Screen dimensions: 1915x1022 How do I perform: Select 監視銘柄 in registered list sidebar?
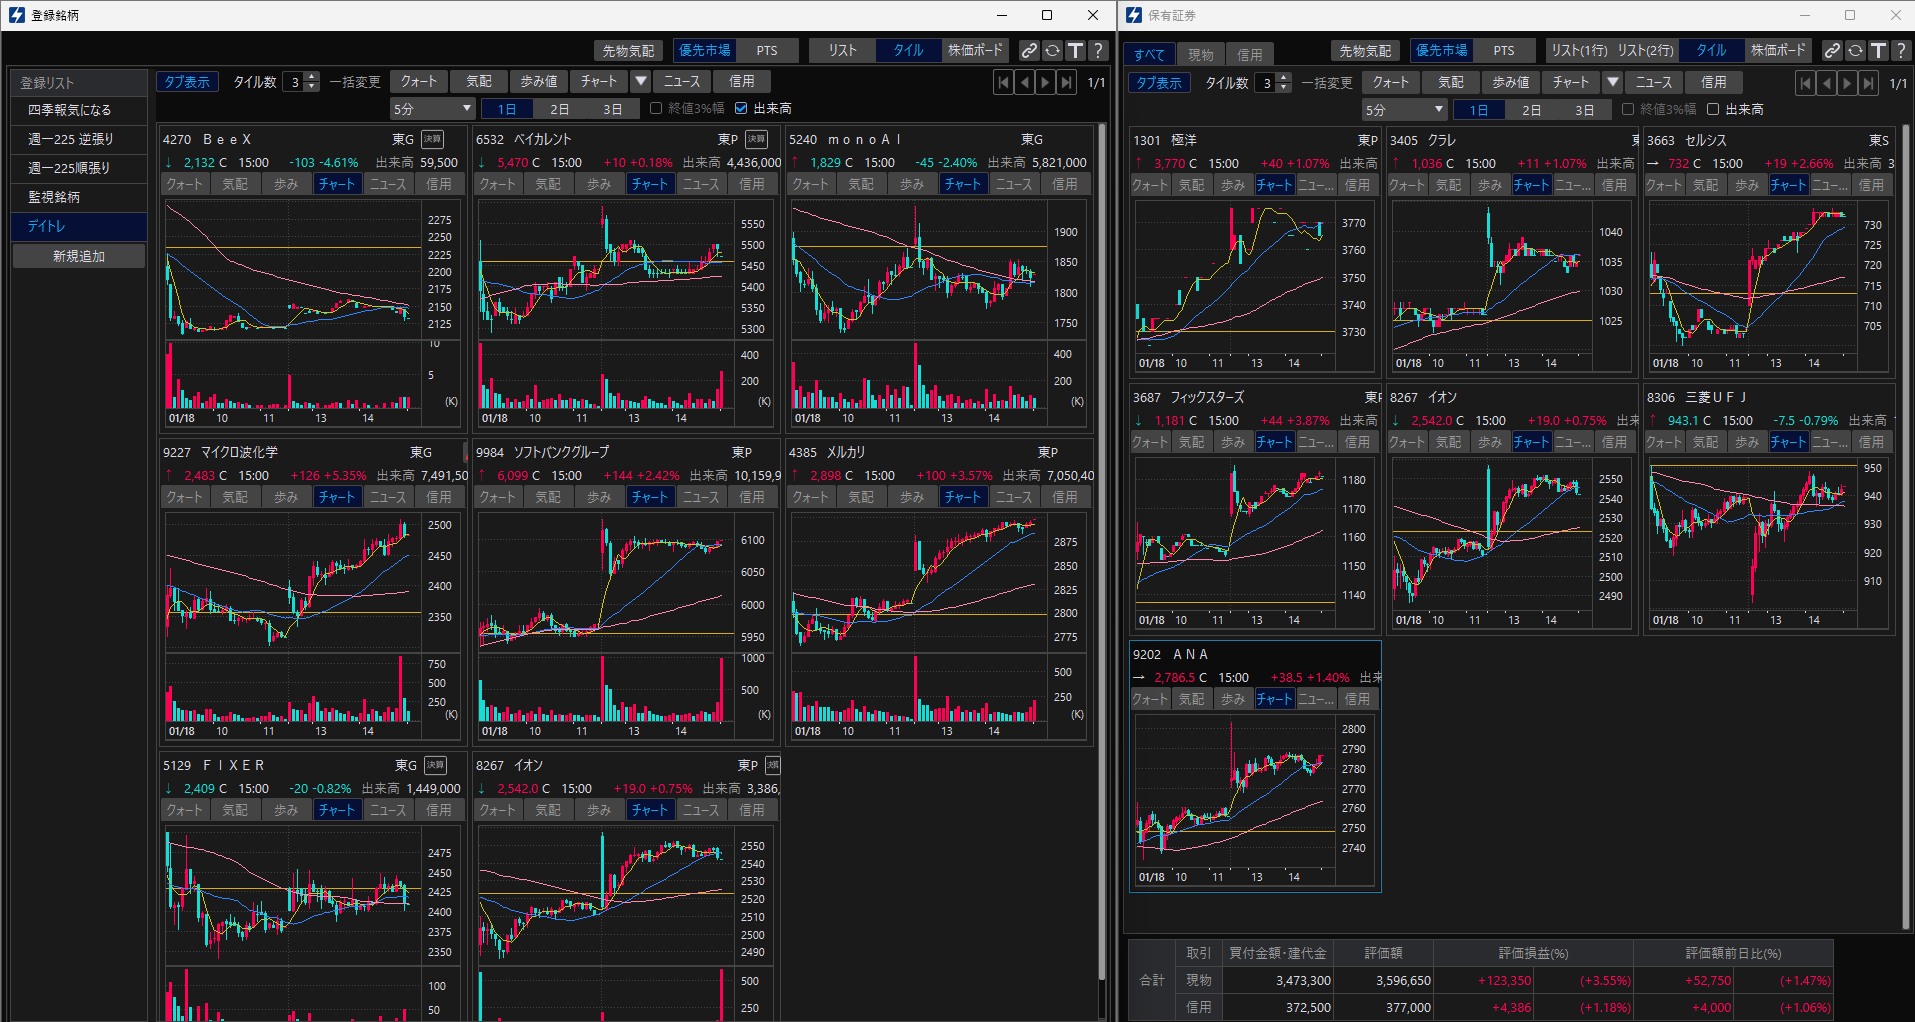[x=55, y=197]
